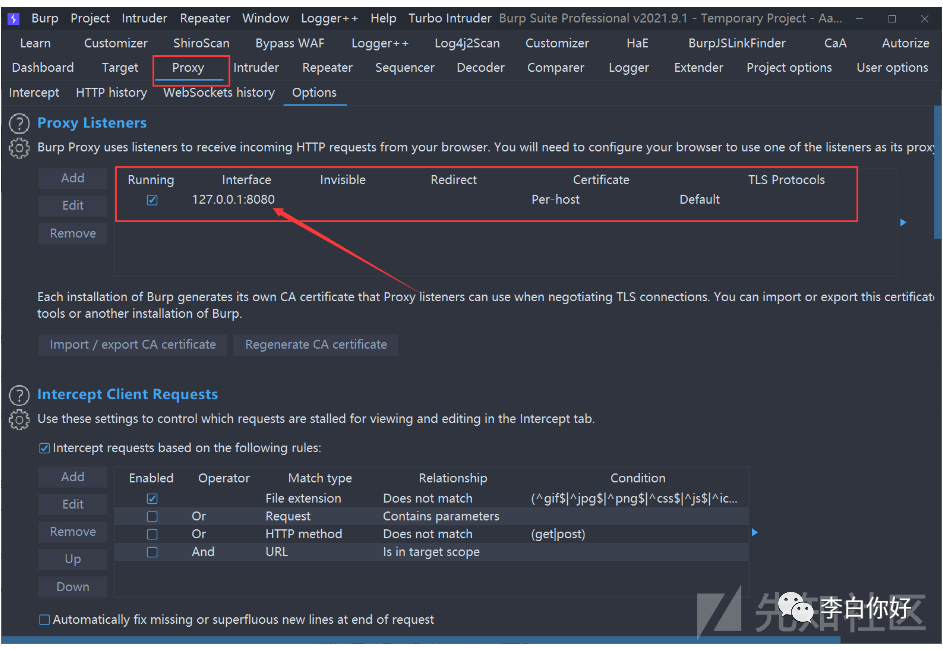
Task: Click Add under Intercept Client Requests
Action: click(73, 477)
